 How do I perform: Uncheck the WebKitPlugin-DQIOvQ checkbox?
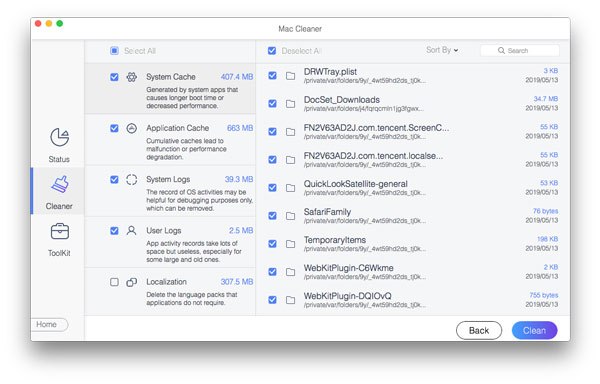point(272,300)
